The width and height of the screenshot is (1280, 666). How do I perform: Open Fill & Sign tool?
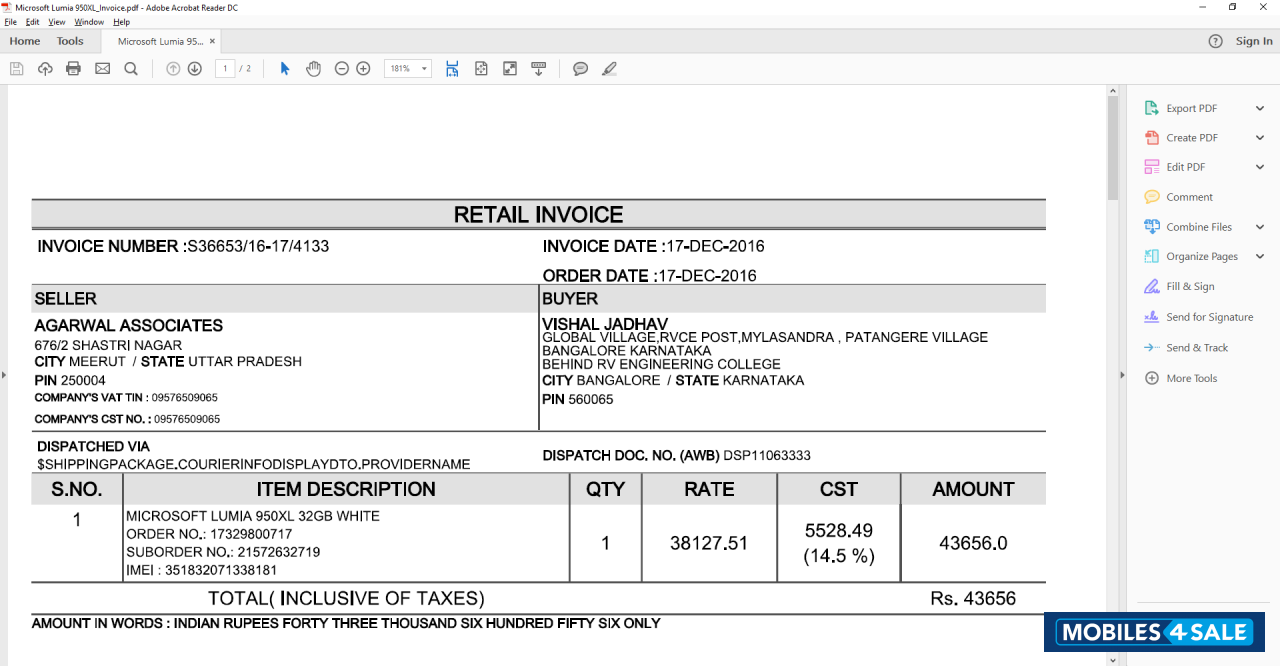(1190, 287)
